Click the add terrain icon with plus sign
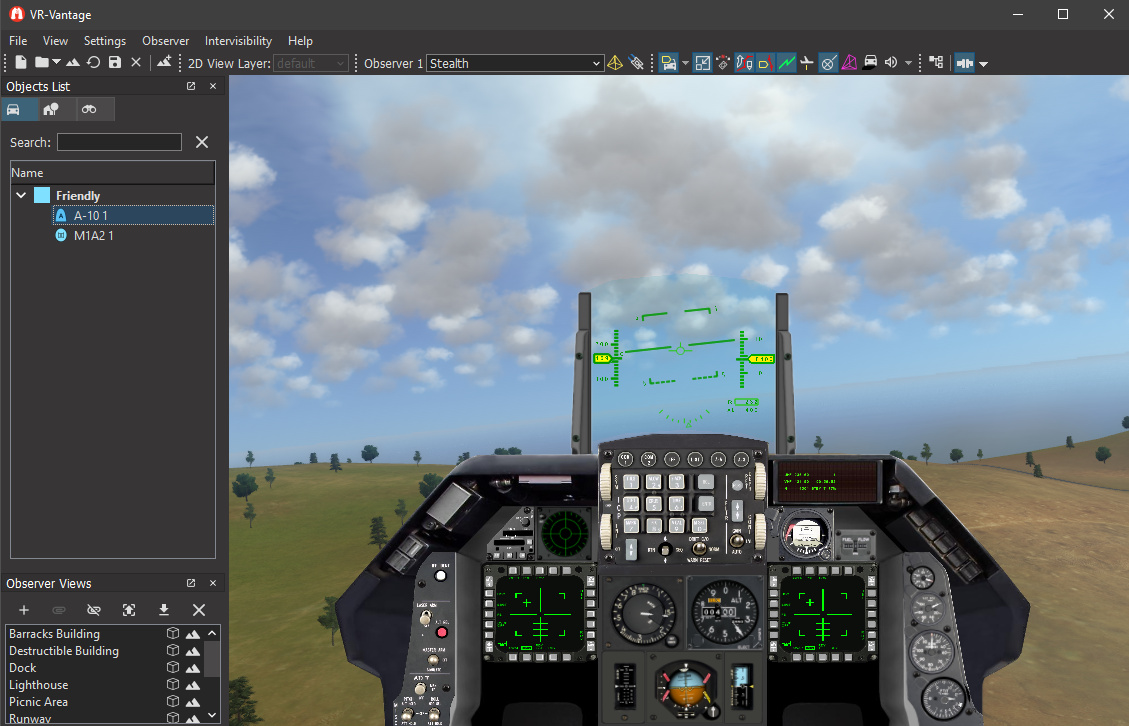This screenshot has height=726, width=1129. (164, 62)
